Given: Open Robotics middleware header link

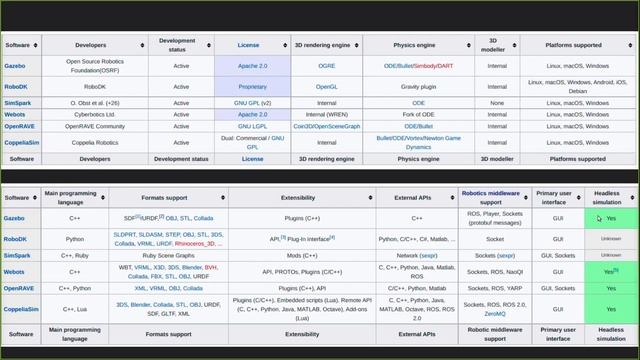Looking at the screenshot, I should coord(491,193).
